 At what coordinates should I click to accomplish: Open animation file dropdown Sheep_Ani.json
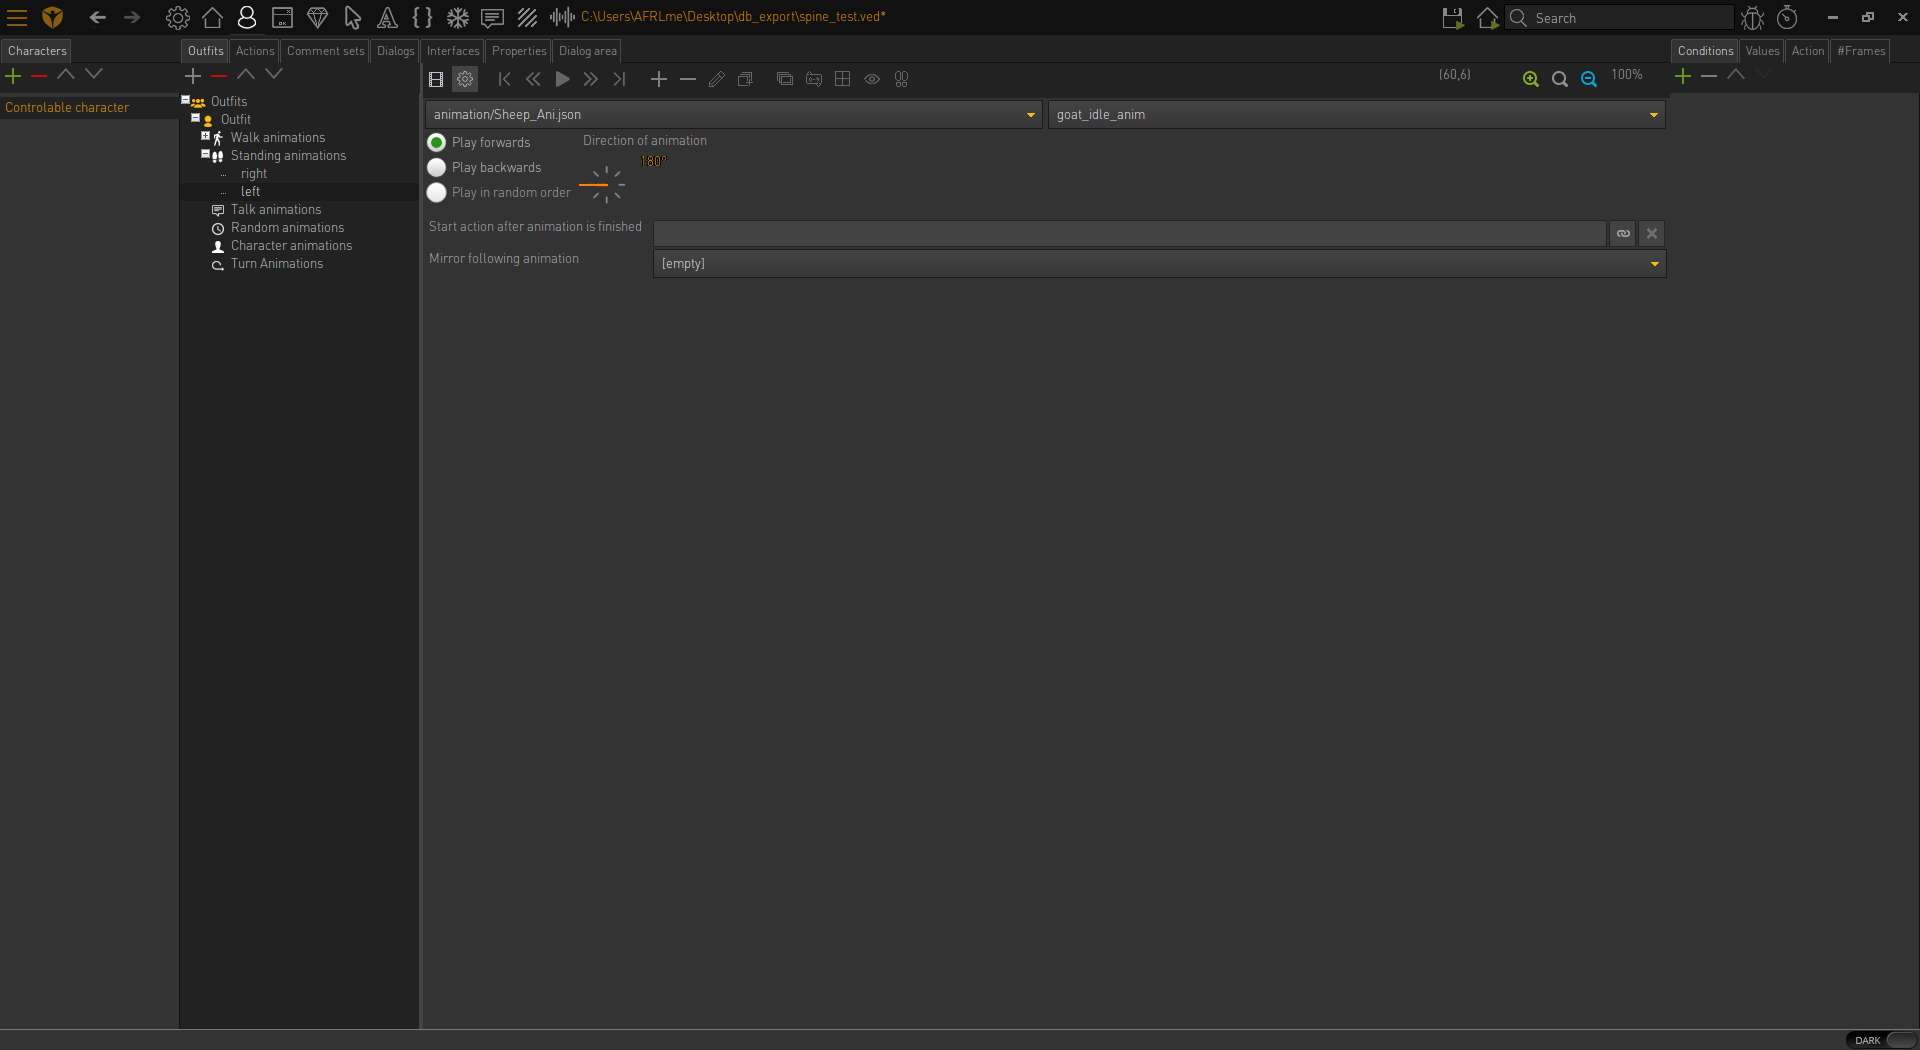[x=734, y=115]
